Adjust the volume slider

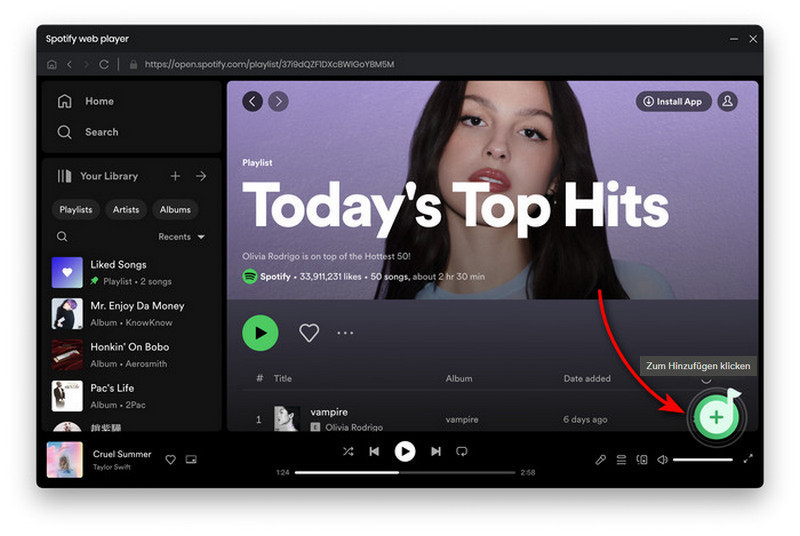click(703, 460)
